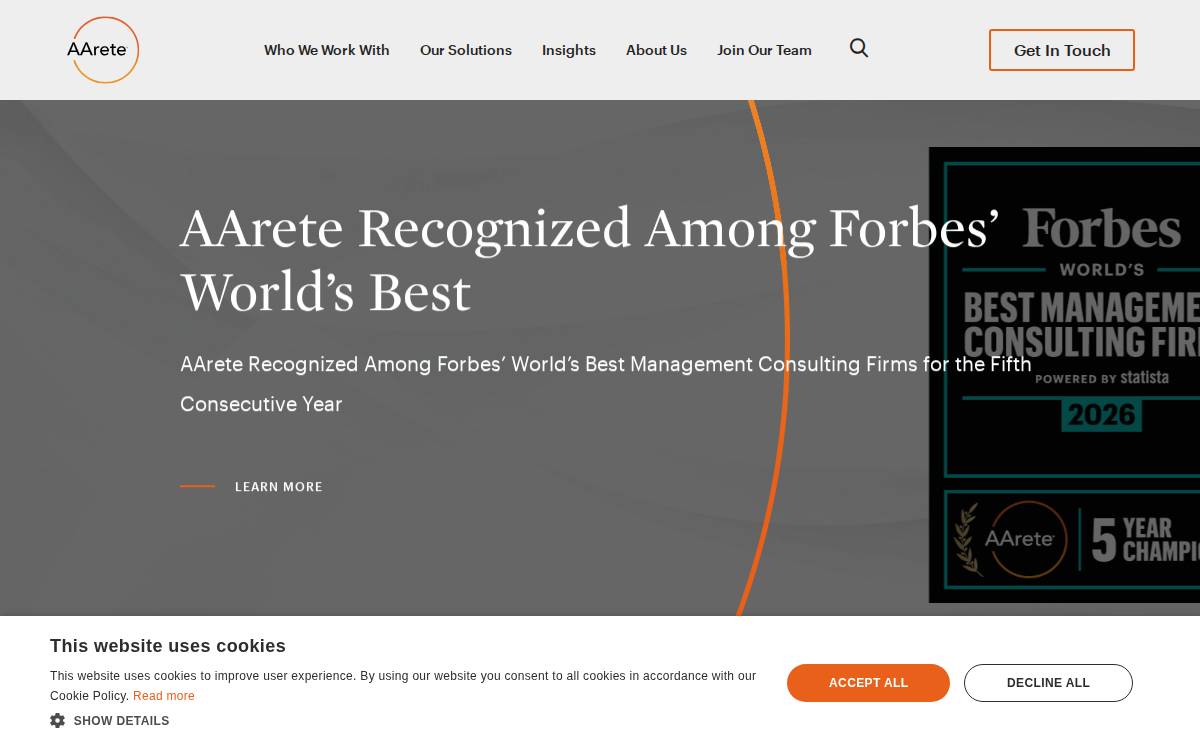Click the Fifth Consecutive Year subheading text
The height and width of the screenshot is (750, 1200).
(x=606, y=384)
